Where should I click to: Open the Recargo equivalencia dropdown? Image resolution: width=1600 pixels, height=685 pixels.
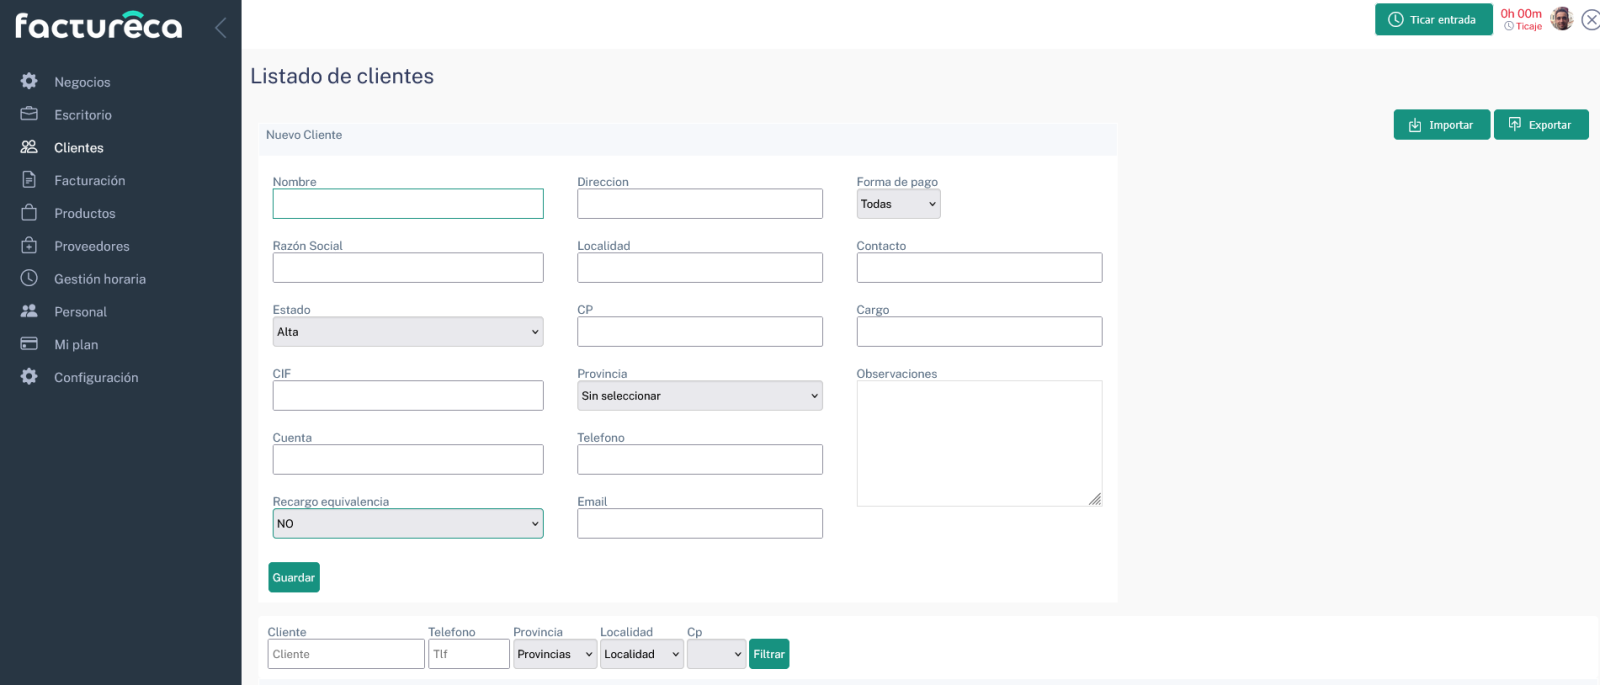[x=407, y=524]
